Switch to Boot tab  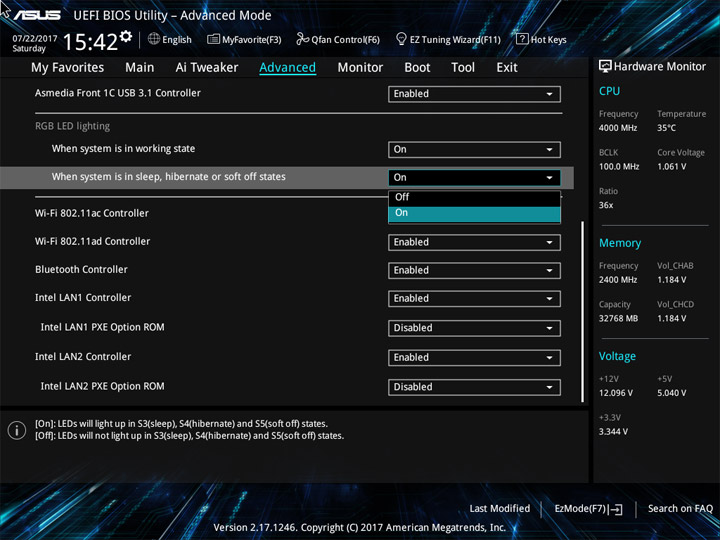point(417,68)
